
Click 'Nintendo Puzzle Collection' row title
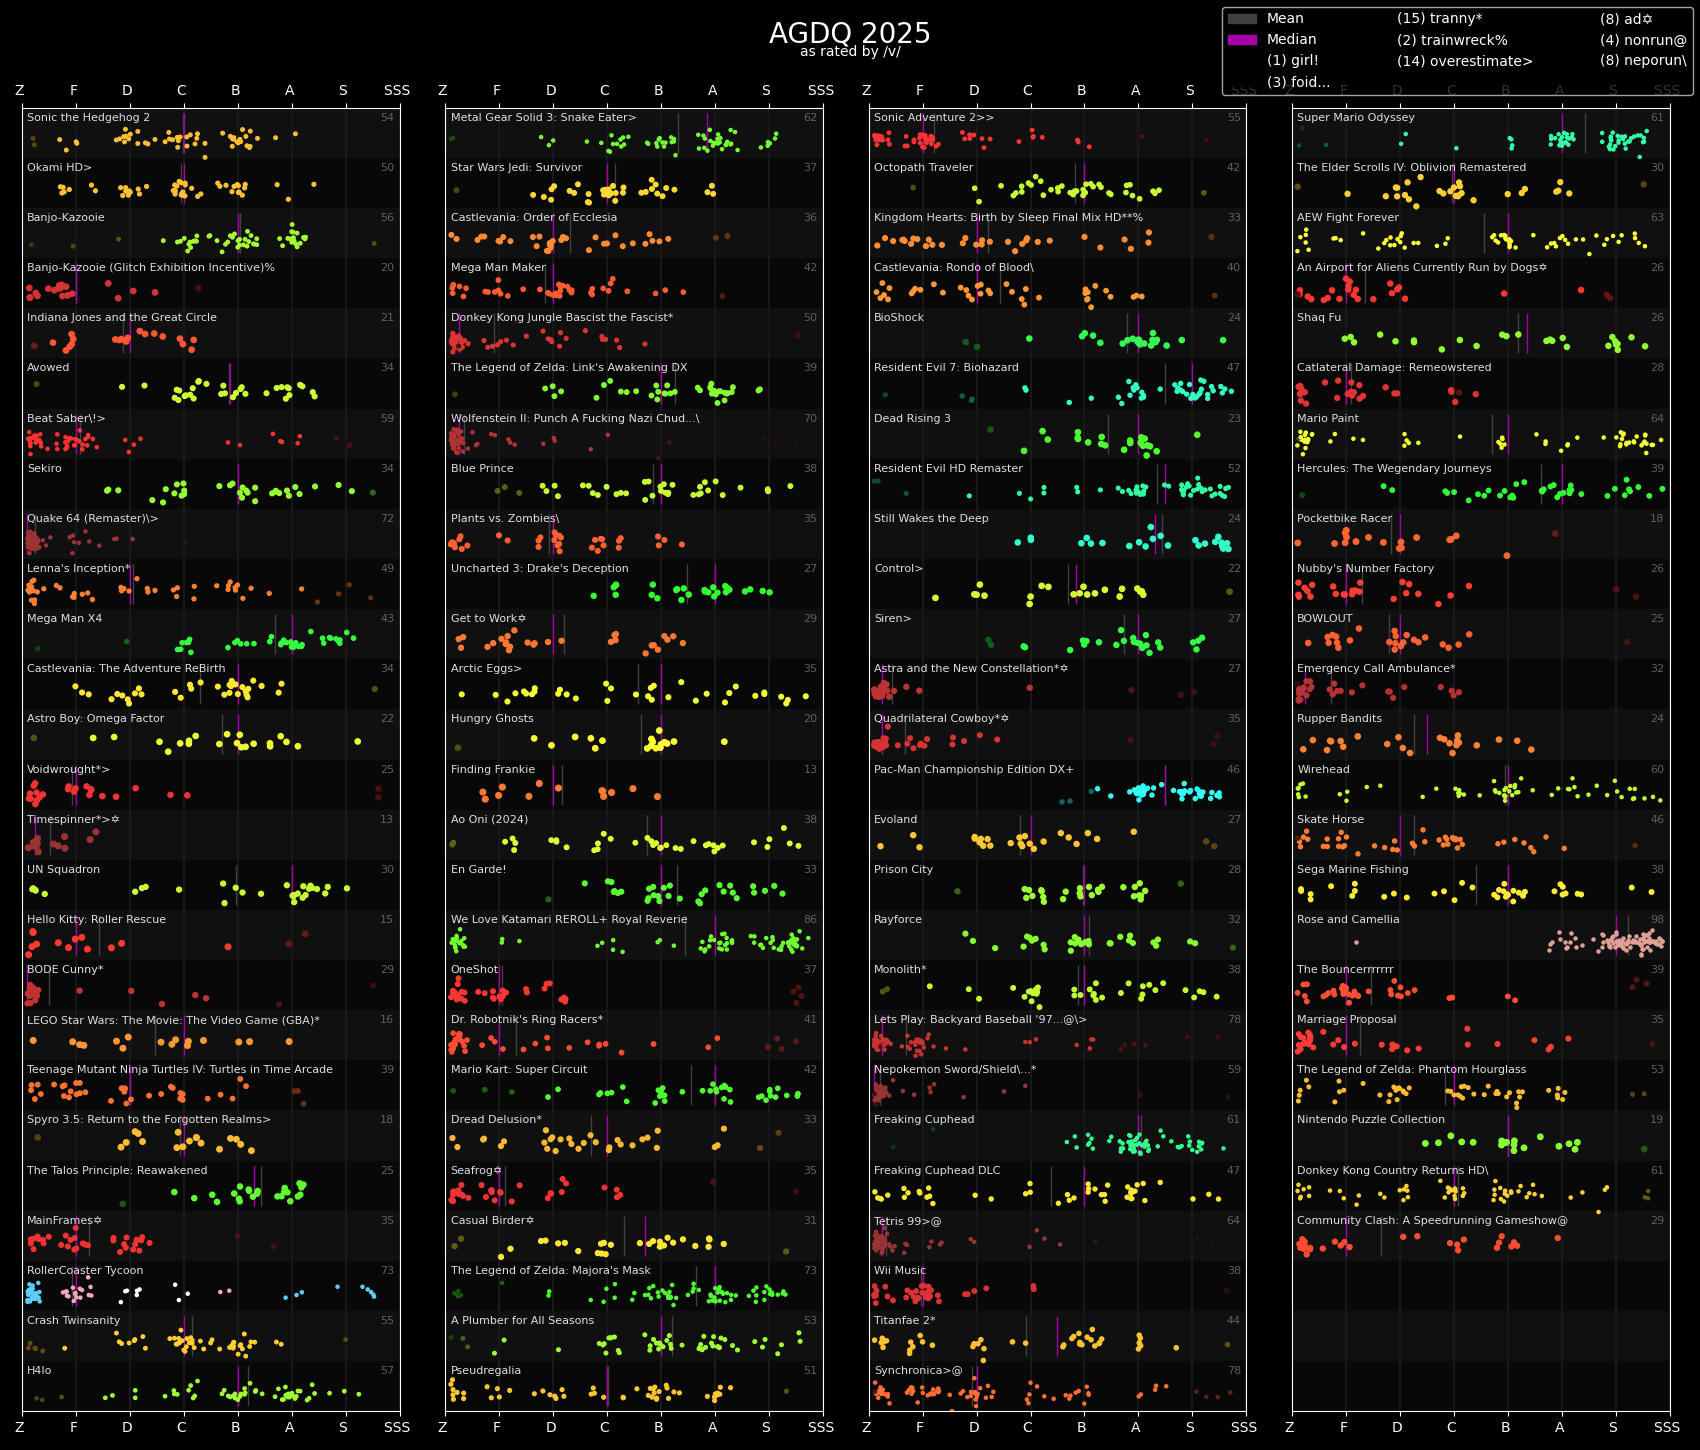click(1371, 1120)
